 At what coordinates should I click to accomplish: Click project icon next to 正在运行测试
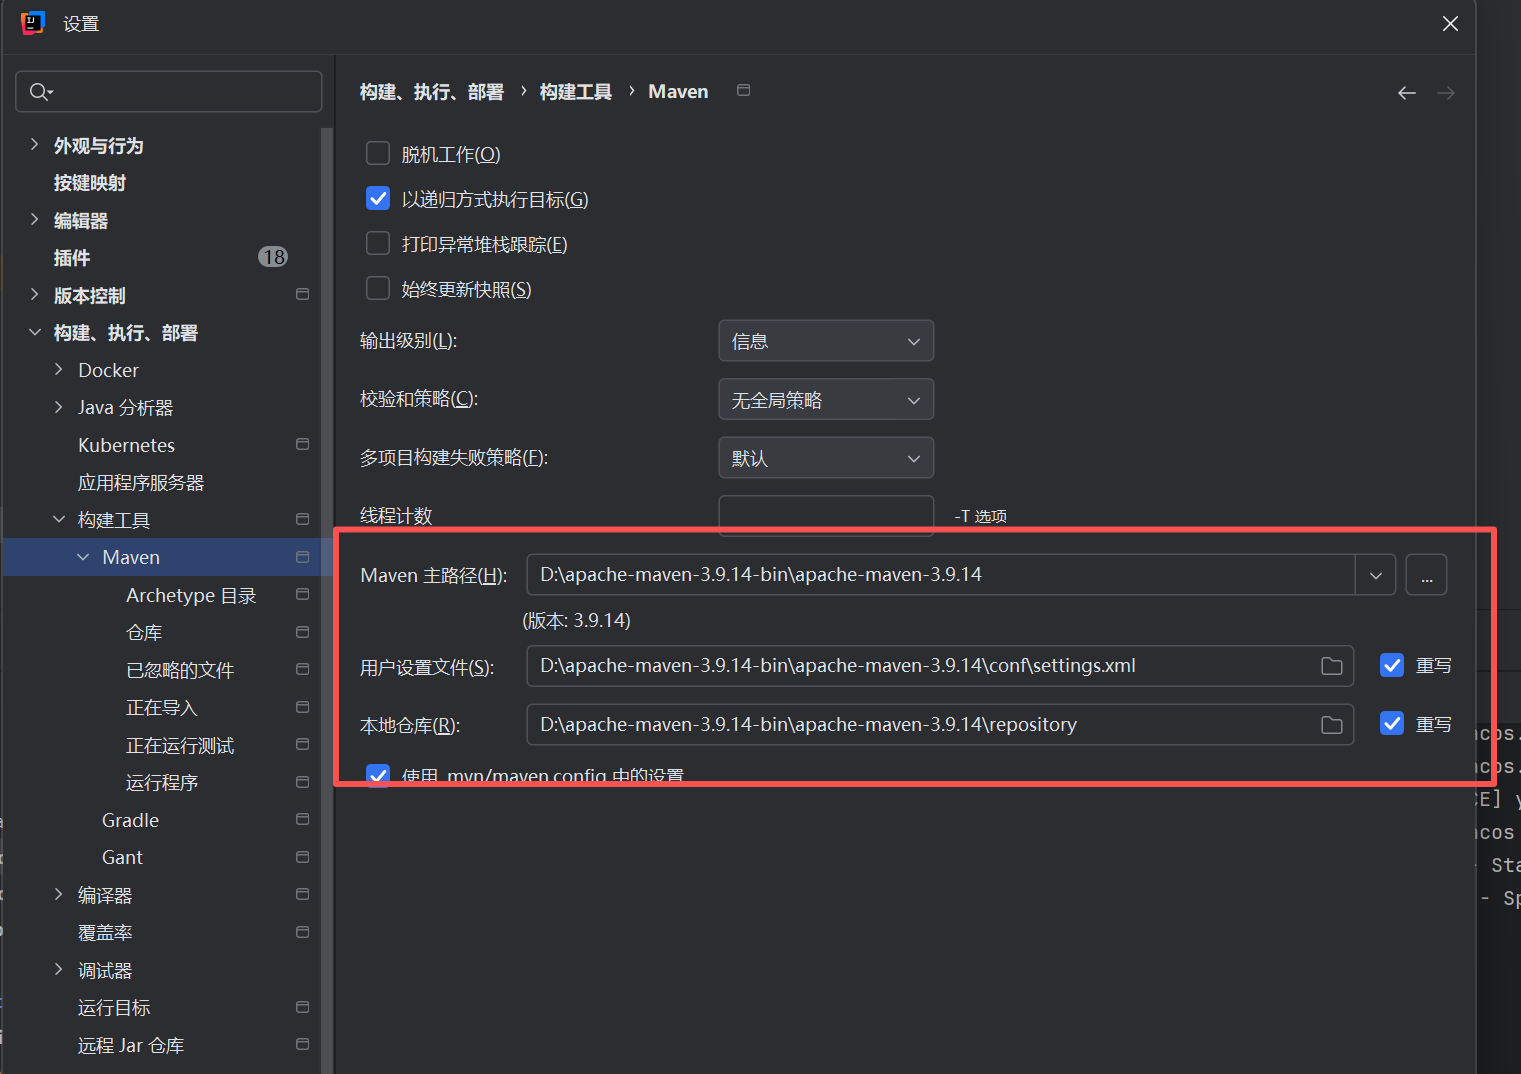coord(302,744)
